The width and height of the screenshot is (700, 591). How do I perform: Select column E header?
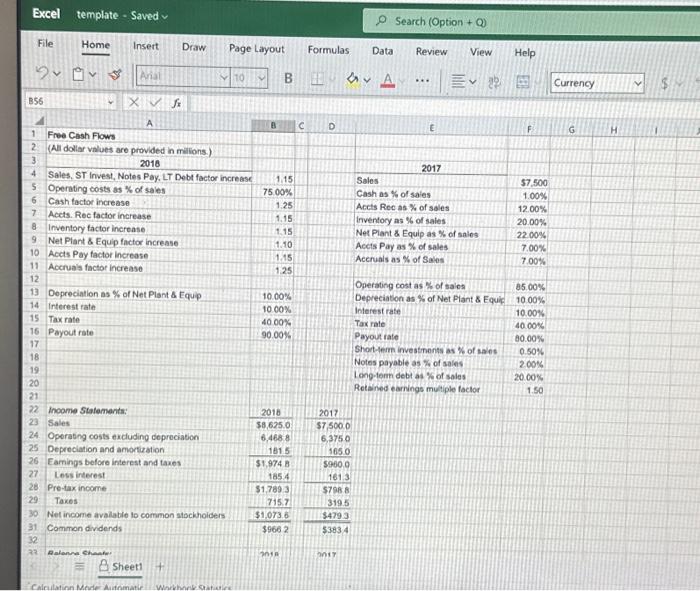click(x=431, y=128)
